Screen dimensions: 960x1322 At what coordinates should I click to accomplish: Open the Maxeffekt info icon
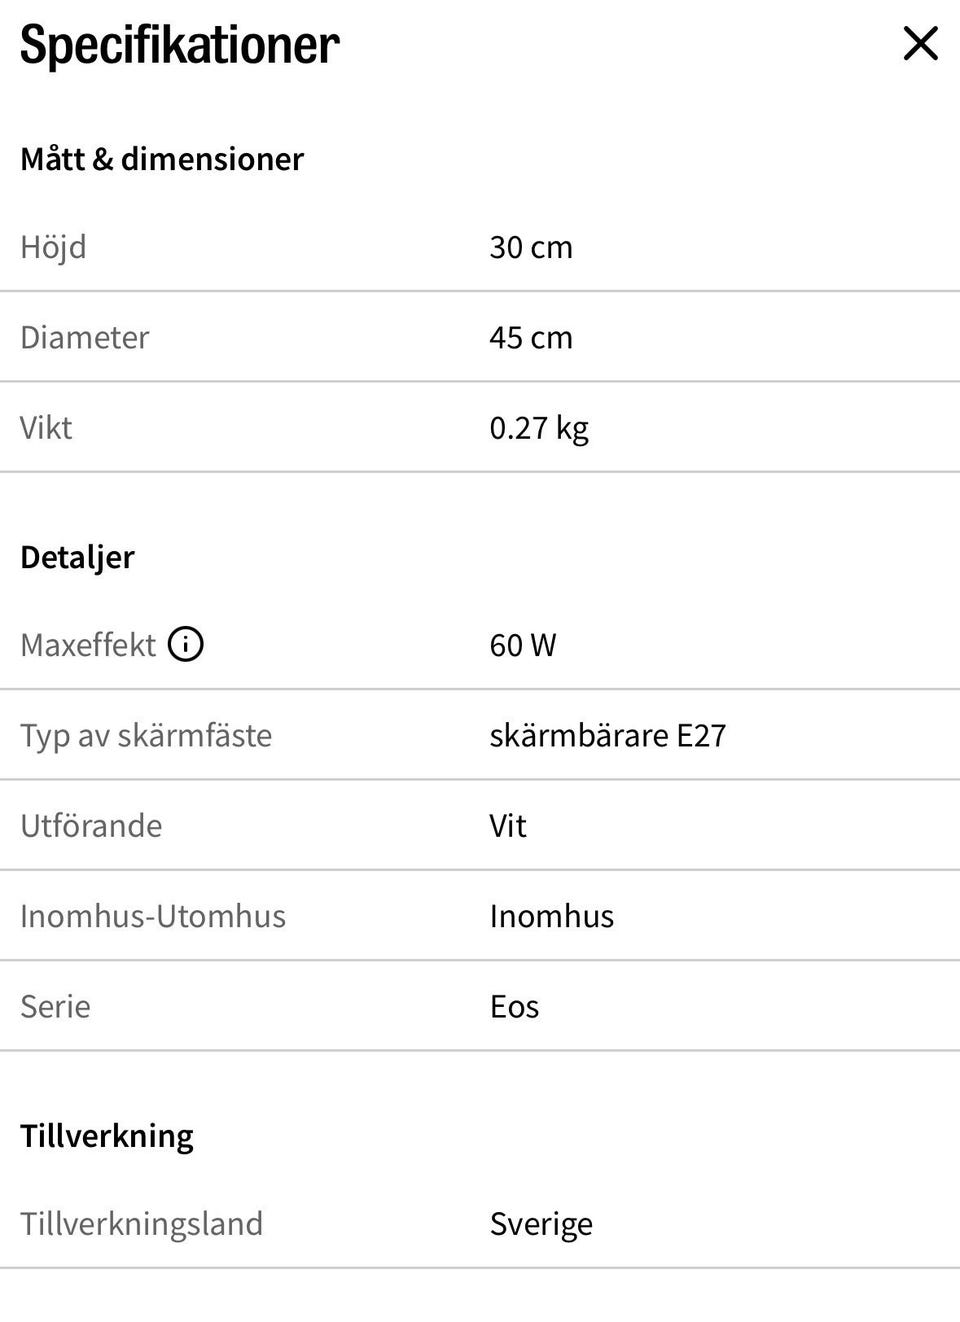click(x=185, y=644)
